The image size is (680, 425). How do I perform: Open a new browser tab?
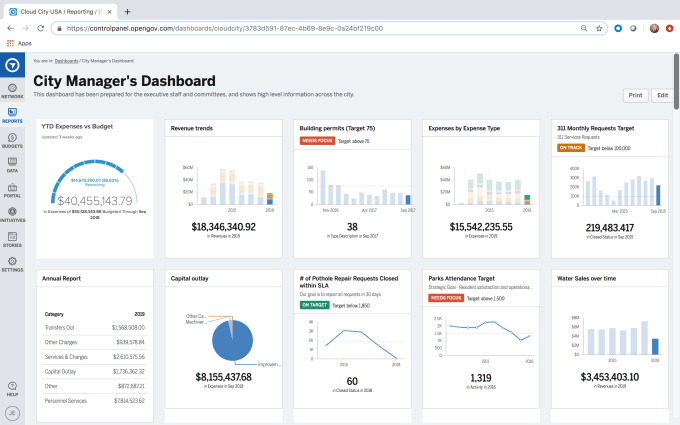tap(127, 11)
